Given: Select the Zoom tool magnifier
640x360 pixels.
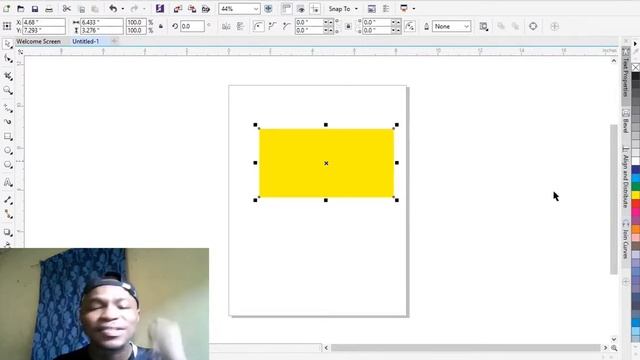Looking at the screenshot, I should pos(8,91).
